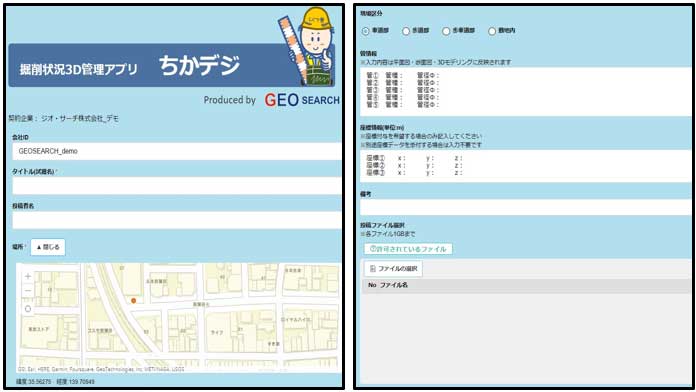This screenshot has height=392, width=696.
Task: Focus the 備考 input field
Action: tap(526, 207)
